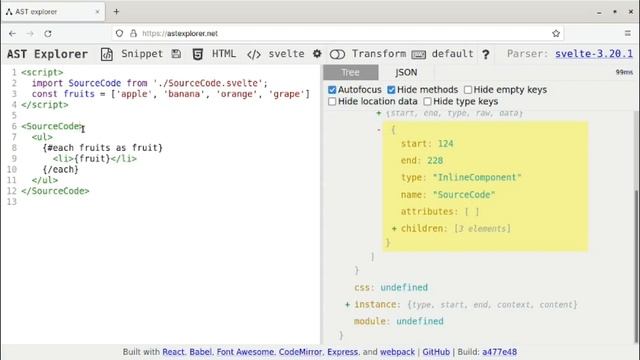This screenshot has width=640, height=360.
Task: Click the 'end: 228' tree row
Action: 422,160
